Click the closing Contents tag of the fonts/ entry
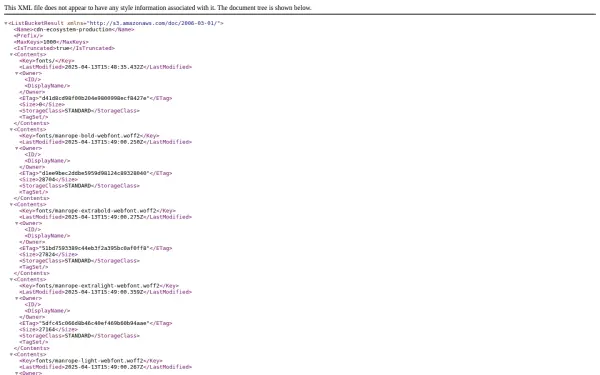600x375 pixels. tap(31, 124)
